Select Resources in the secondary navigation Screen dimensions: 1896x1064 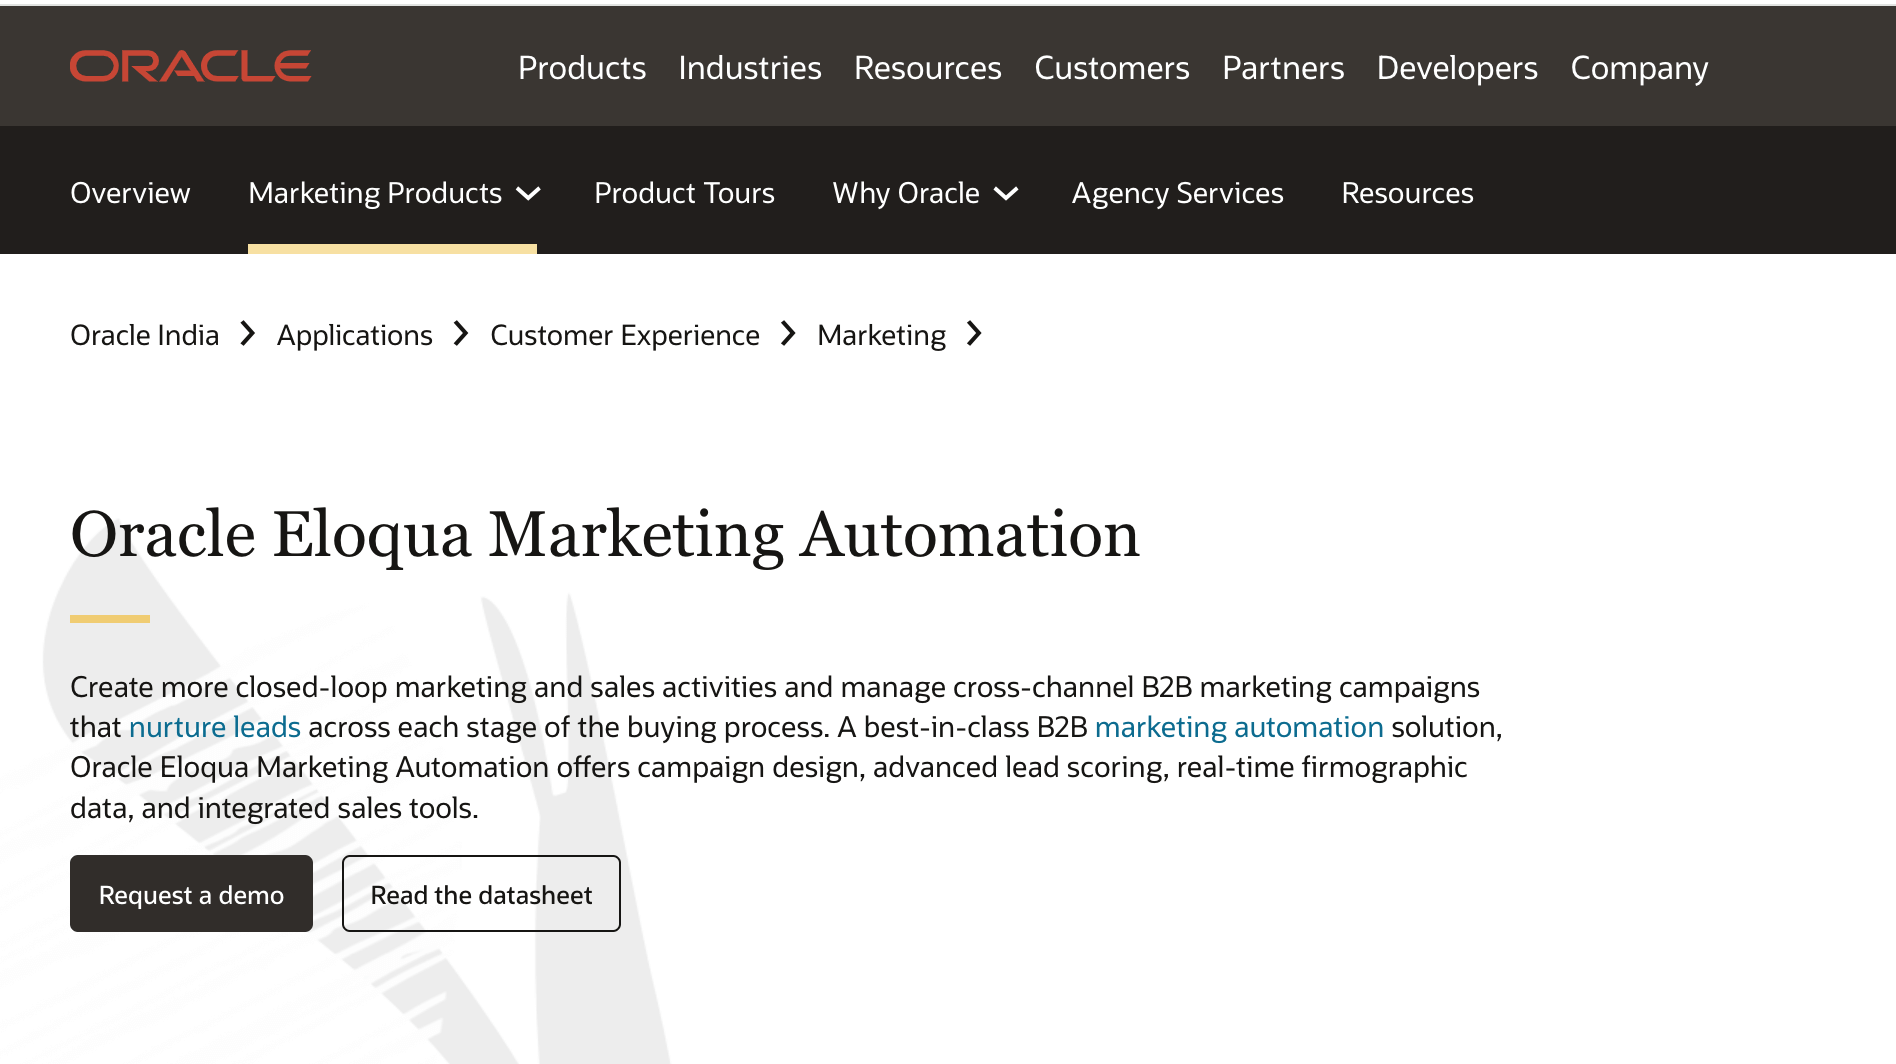(1407, 193)
